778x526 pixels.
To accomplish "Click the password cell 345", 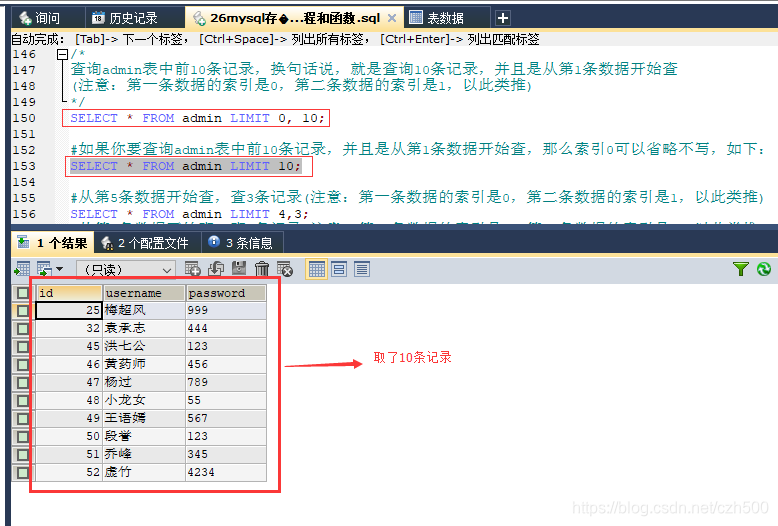I will [x=226, y=455].
